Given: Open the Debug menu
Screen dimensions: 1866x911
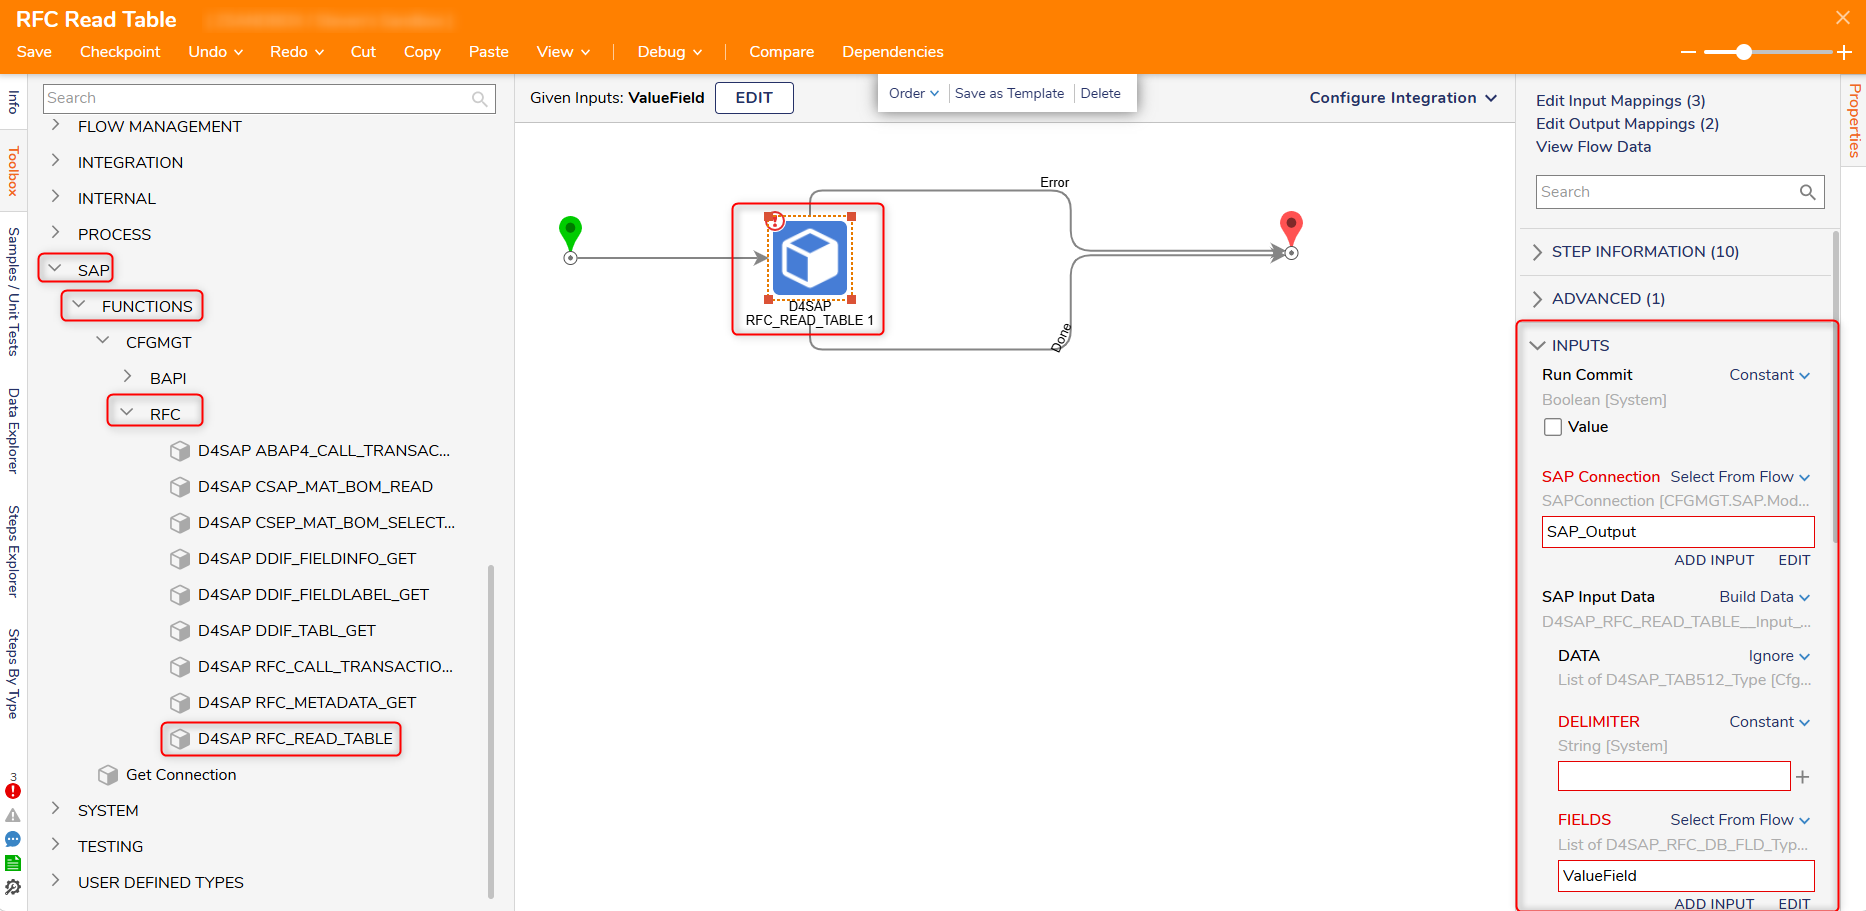Looking at the screenshot, I should (x=670, y=52).
